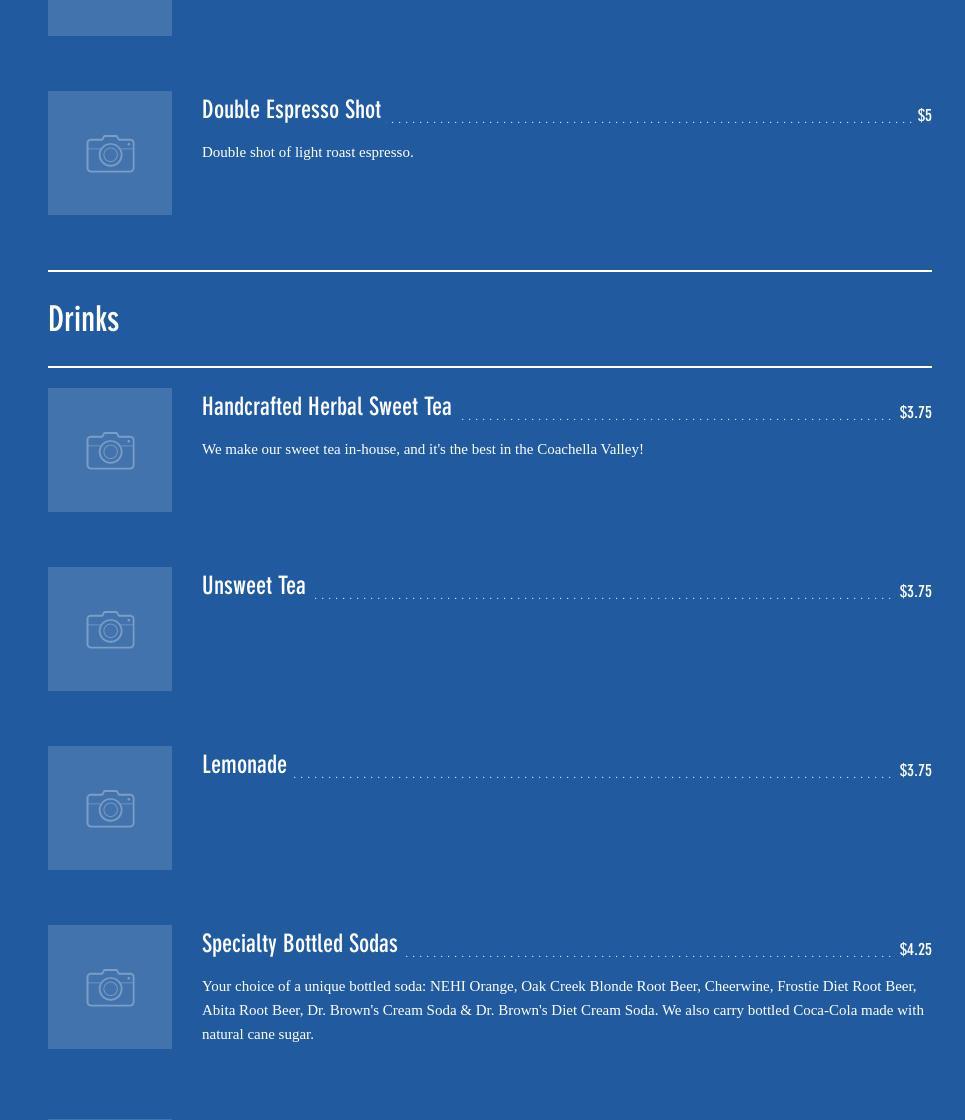
Task: Click the Drinks section heading
Action: (84, 319)
